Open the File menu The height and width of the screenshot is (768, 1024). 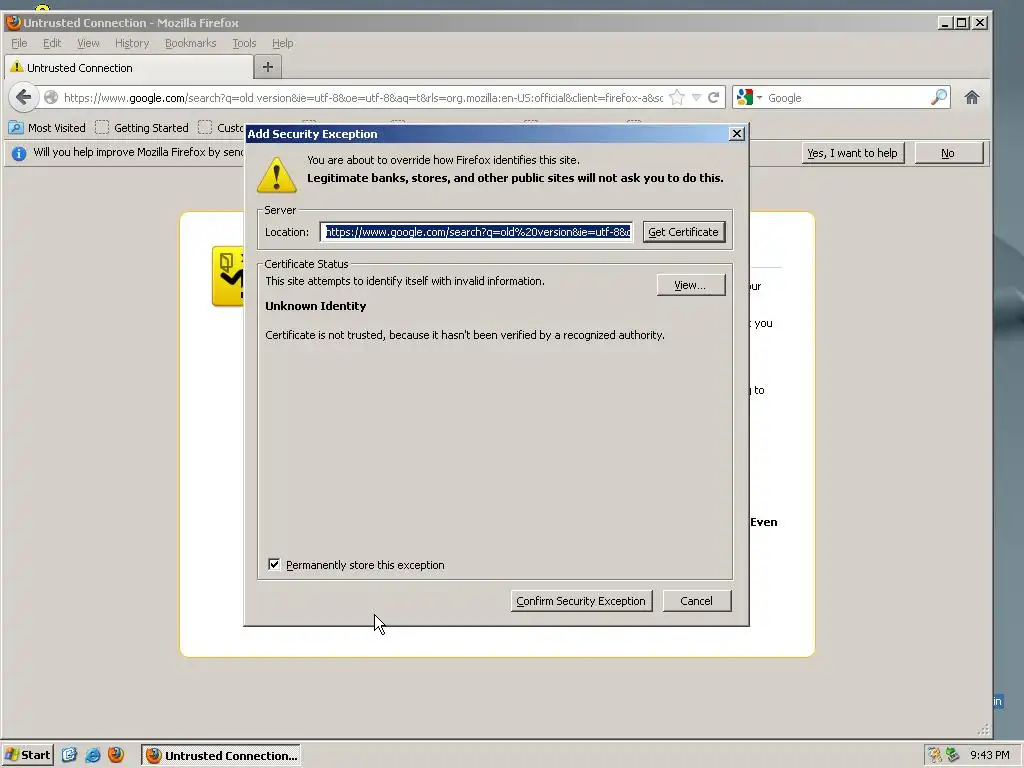tap(20, 43)
